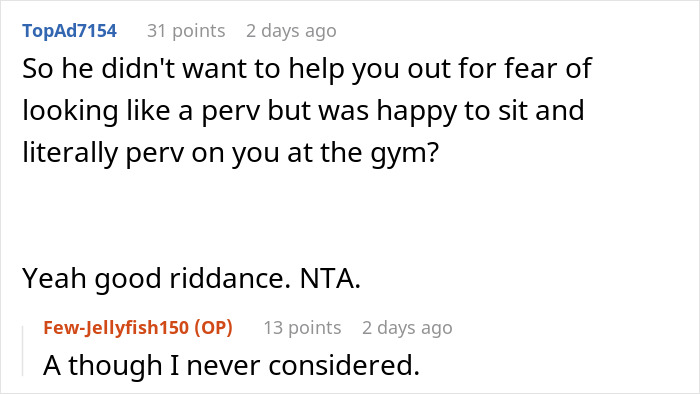Click the word "considered." in the reply
Image resolution: width=700 pixels, height=394 pixels.
pos(344,365)
